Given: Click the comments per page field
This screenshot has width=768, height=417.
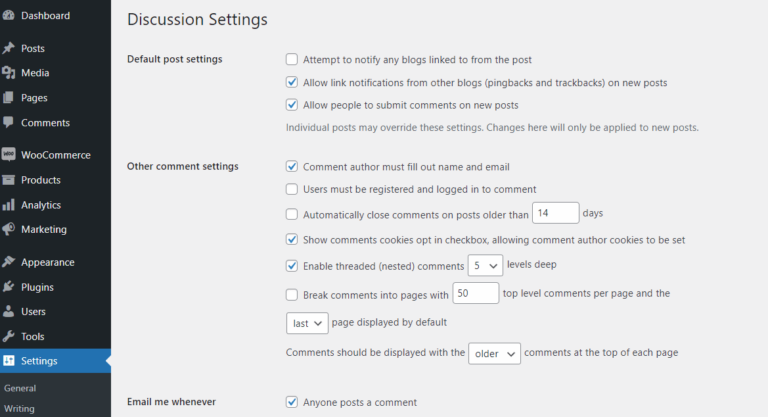Looking at the screenshot, I should pos(475,294).
